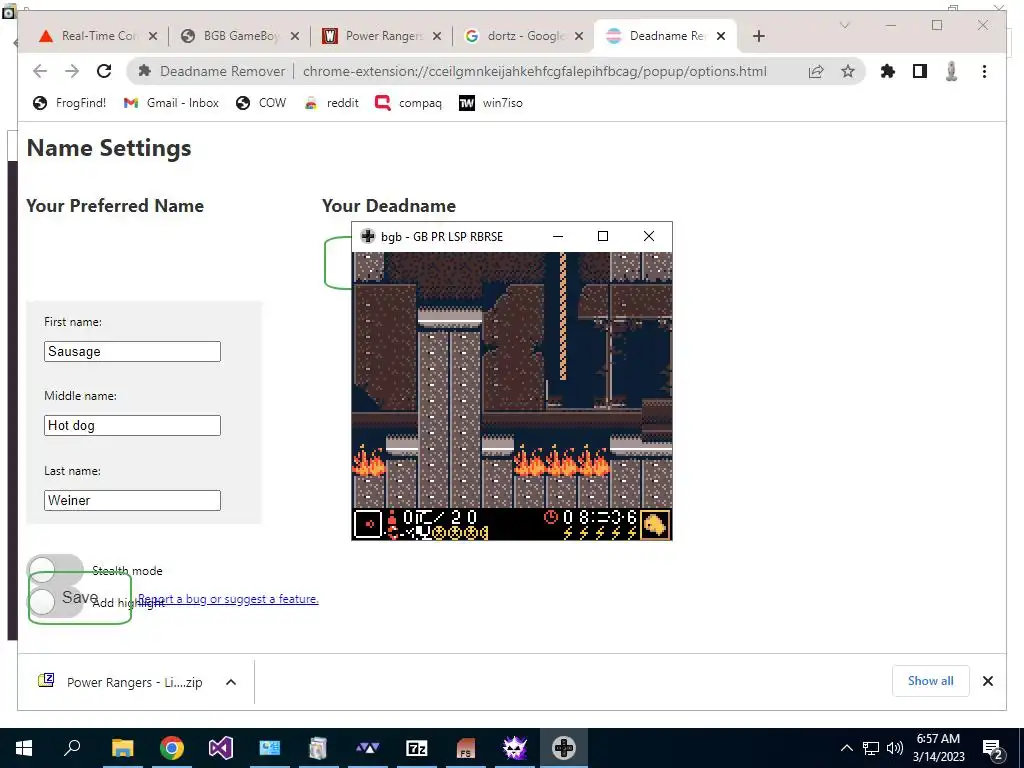The image size is (1024, 768).
Task: Click the Last name field containing Weiner
Action: tap(133, 500)
